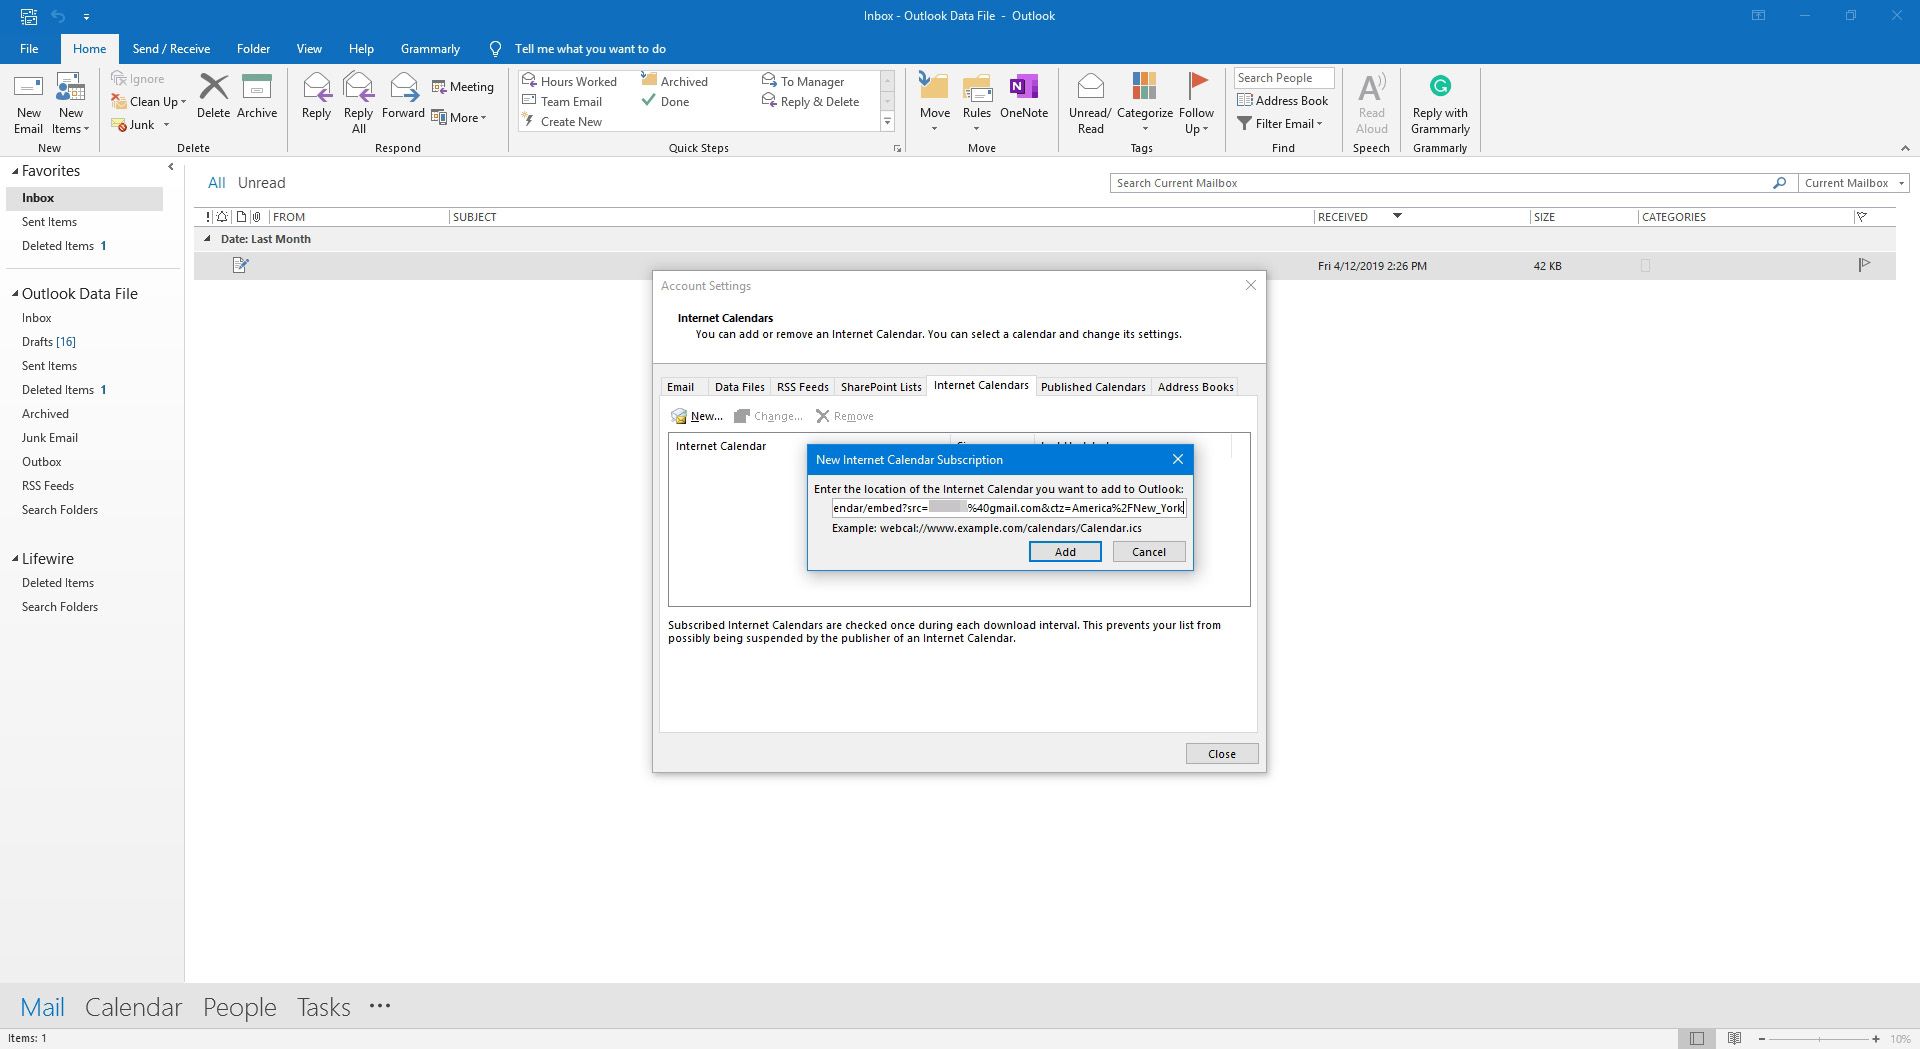
Task: Switch to Calendar in navigation bar
Action: coord(133,1007)
